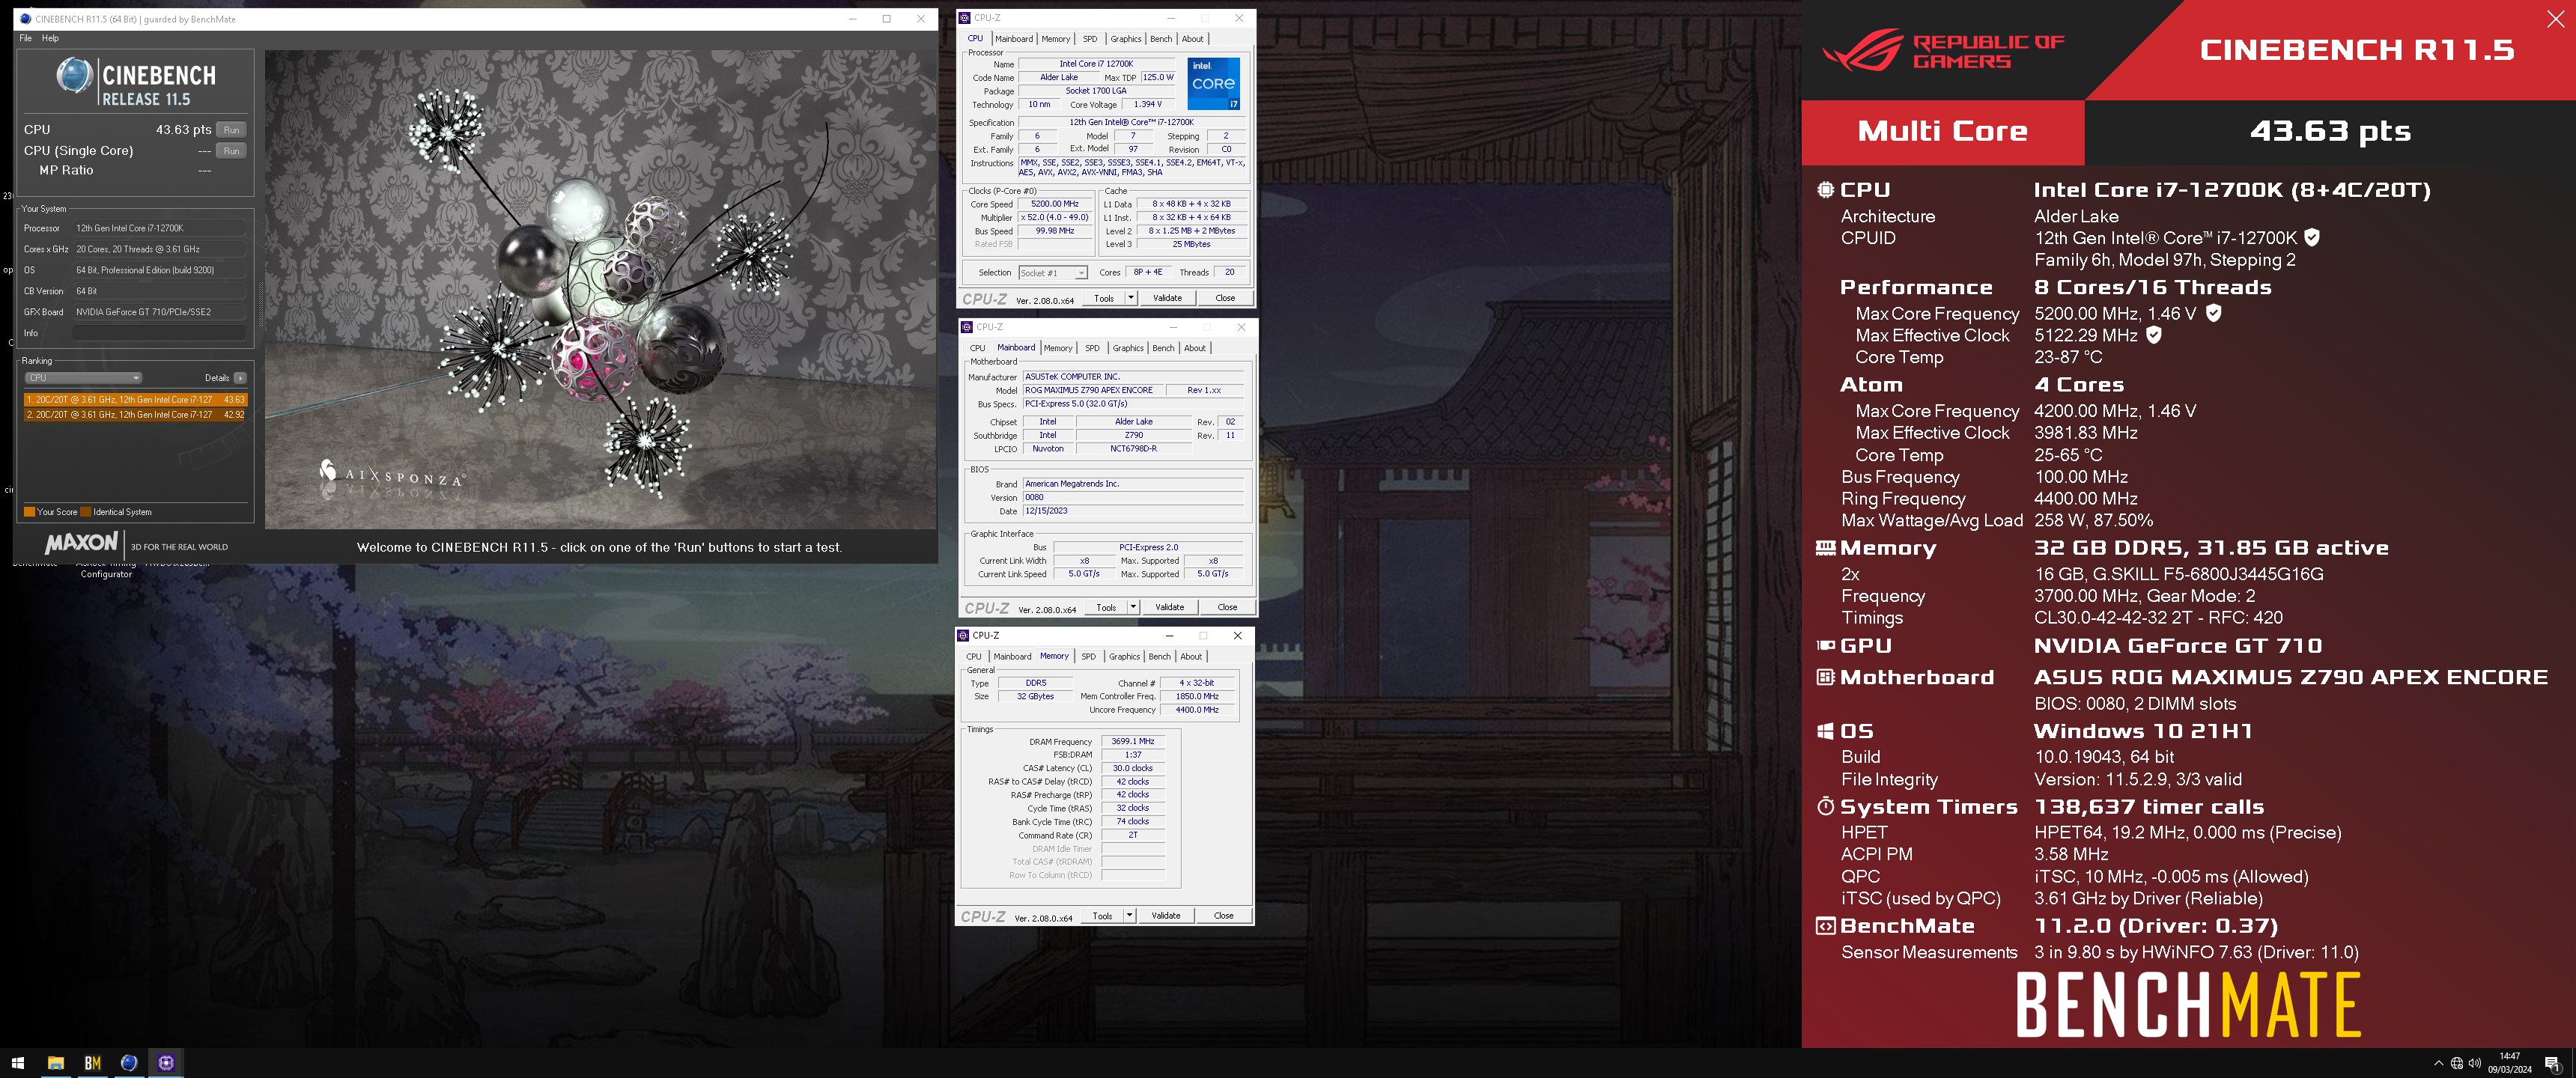This screenshot has width=2576, height=1078.
Task: Switch to Mainboard tab in top CPU-Z window
Action: 1014,39
